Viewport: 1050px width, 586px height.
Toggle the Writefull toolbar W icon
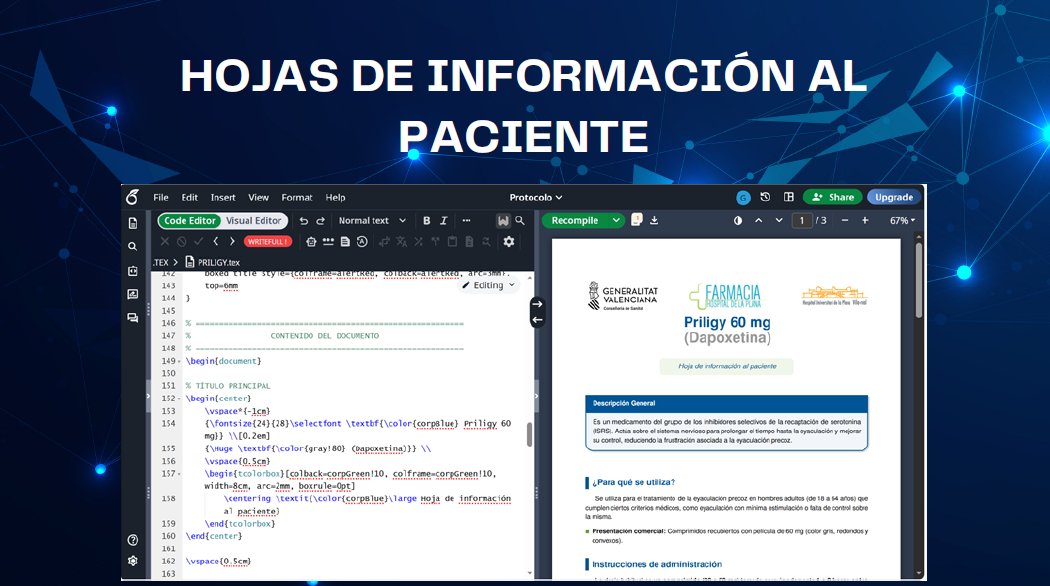pos(503,220)
